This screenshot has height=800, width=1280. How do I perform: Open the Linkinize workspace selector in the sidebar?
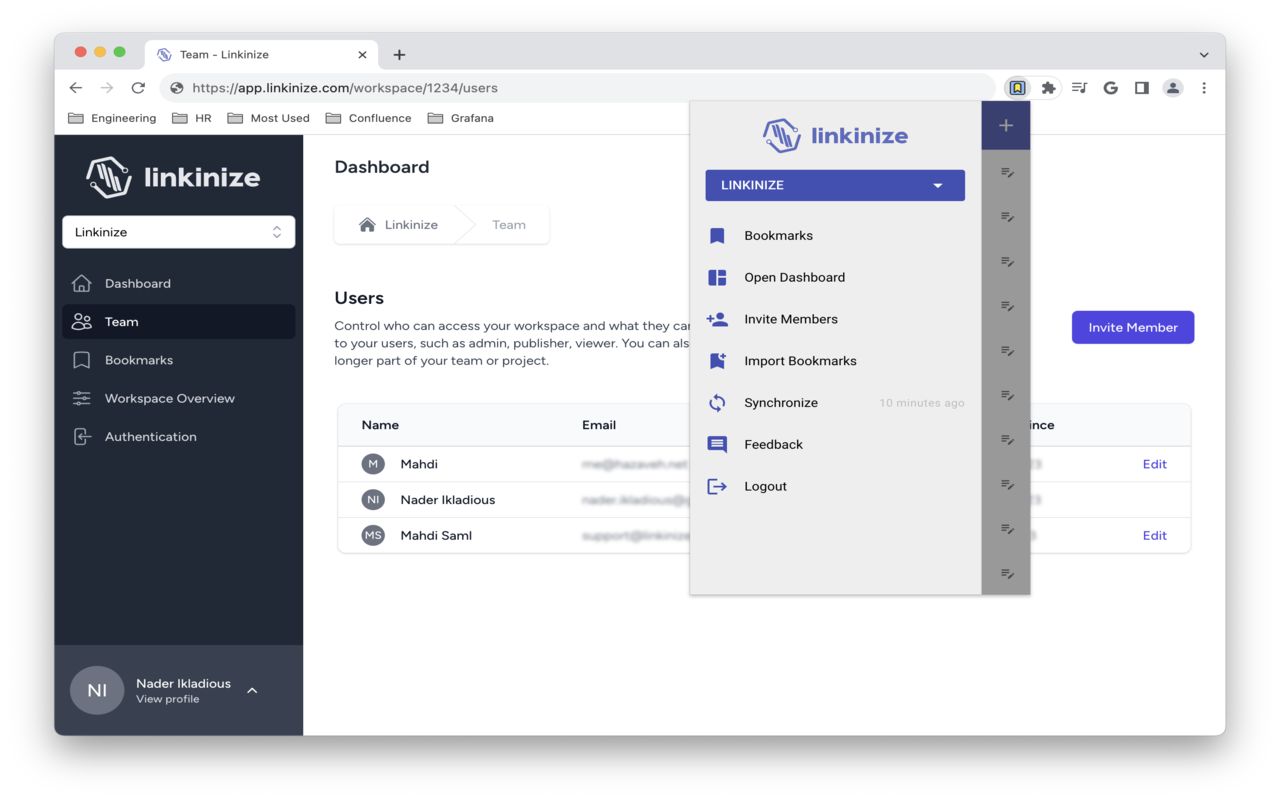[179, 232]
